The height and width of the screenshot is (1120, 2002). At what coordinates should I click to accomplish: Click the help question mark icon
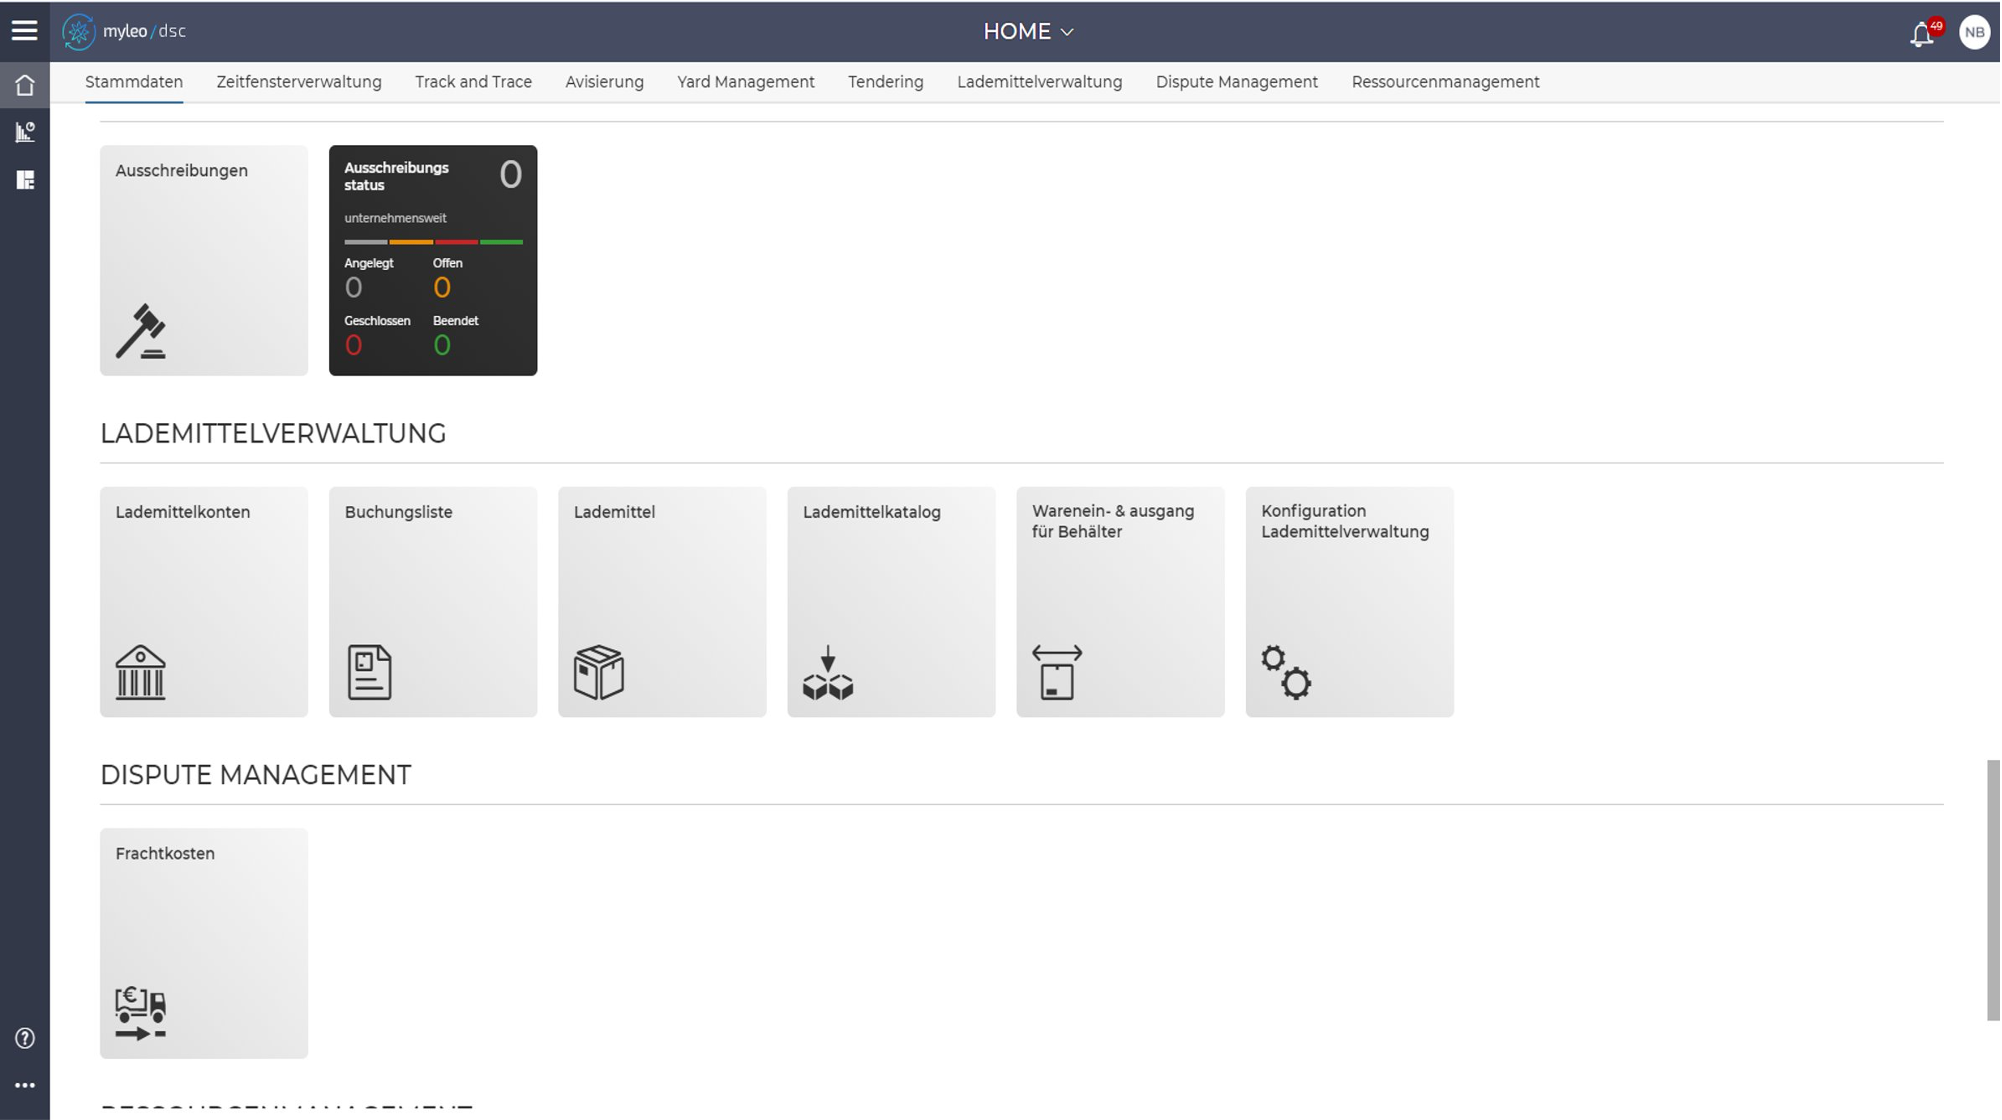[x=25, y=1038]
